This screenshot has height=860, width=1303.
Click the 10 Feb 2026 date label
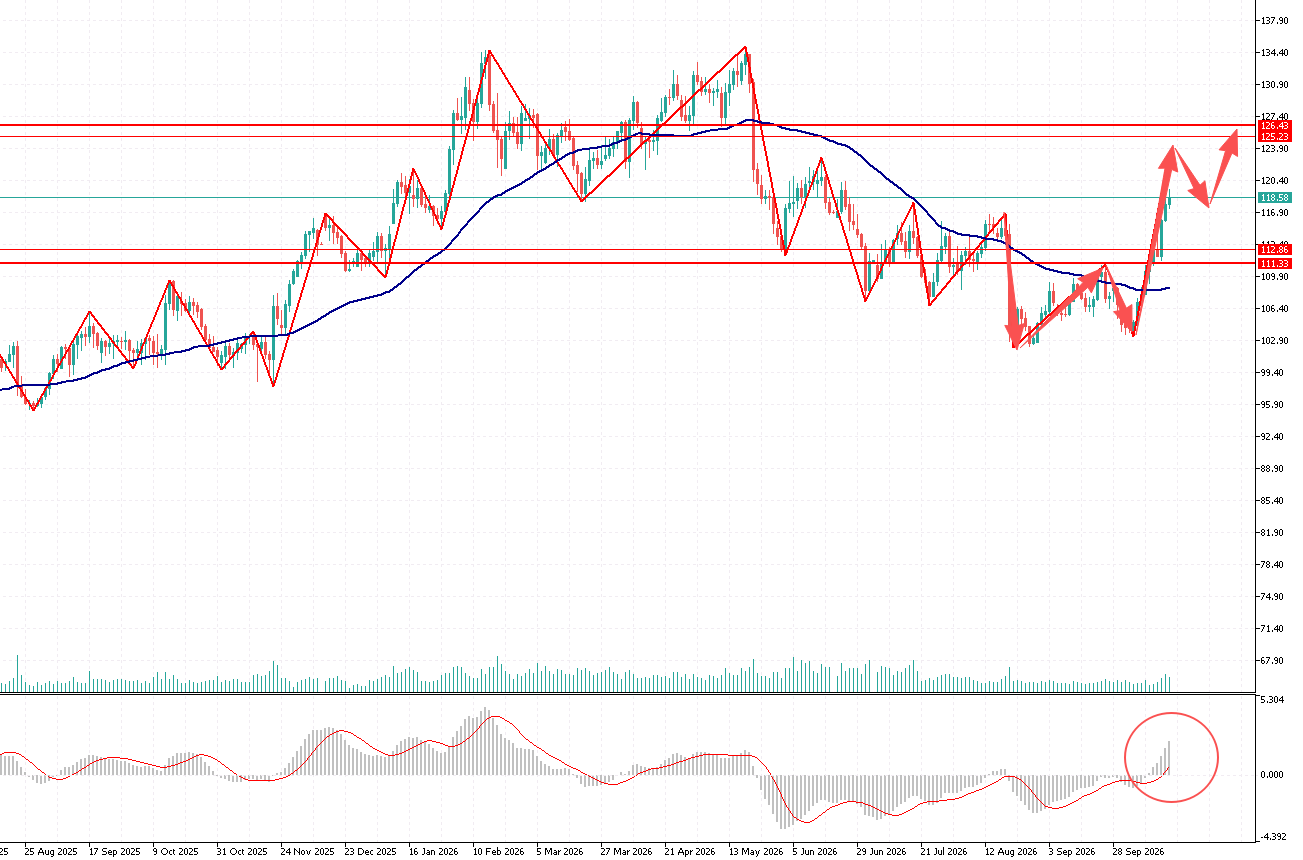(499, 852)
